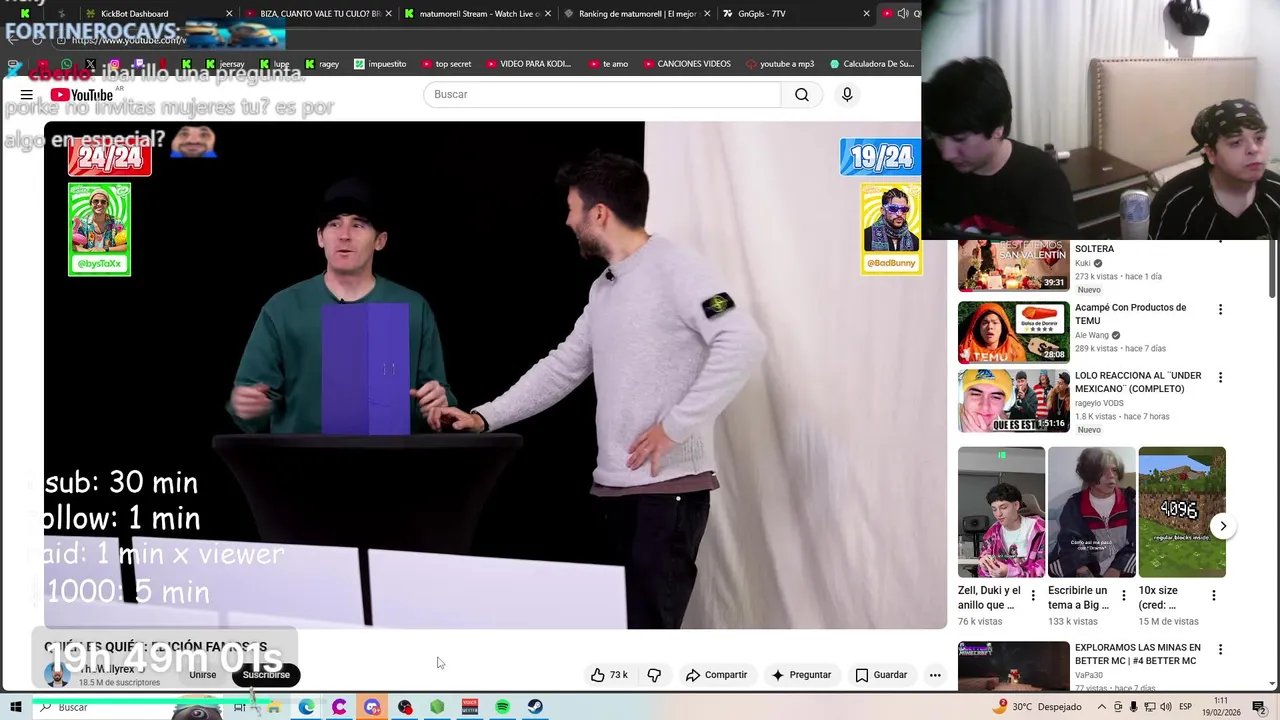1280x720 pixels.
Task: Play the Escribirle un tema short thumbnail
Action: point(1091,512)
